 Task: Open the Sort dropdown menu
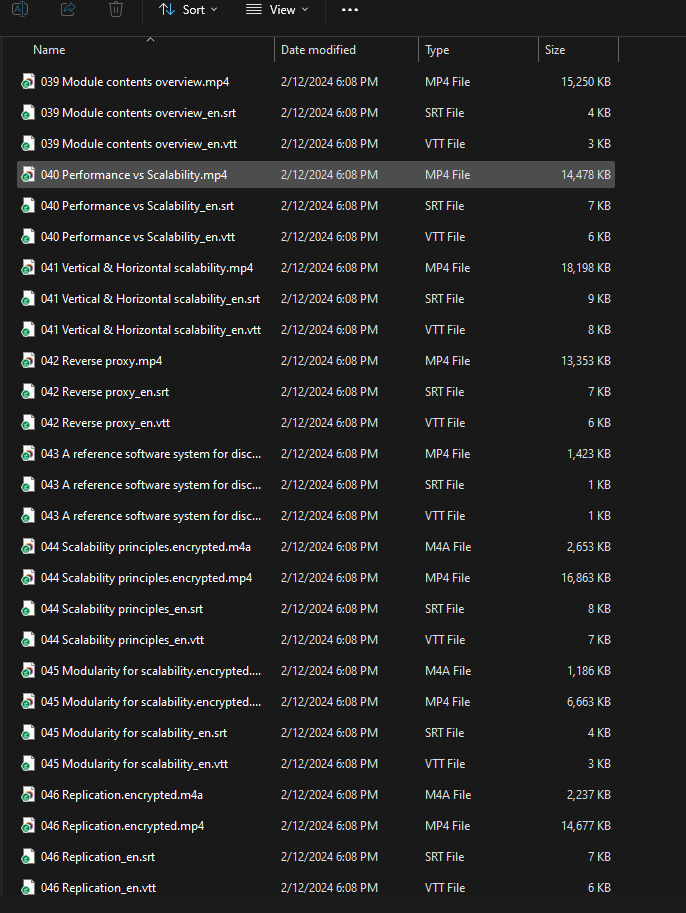click(x=187, y=9)
